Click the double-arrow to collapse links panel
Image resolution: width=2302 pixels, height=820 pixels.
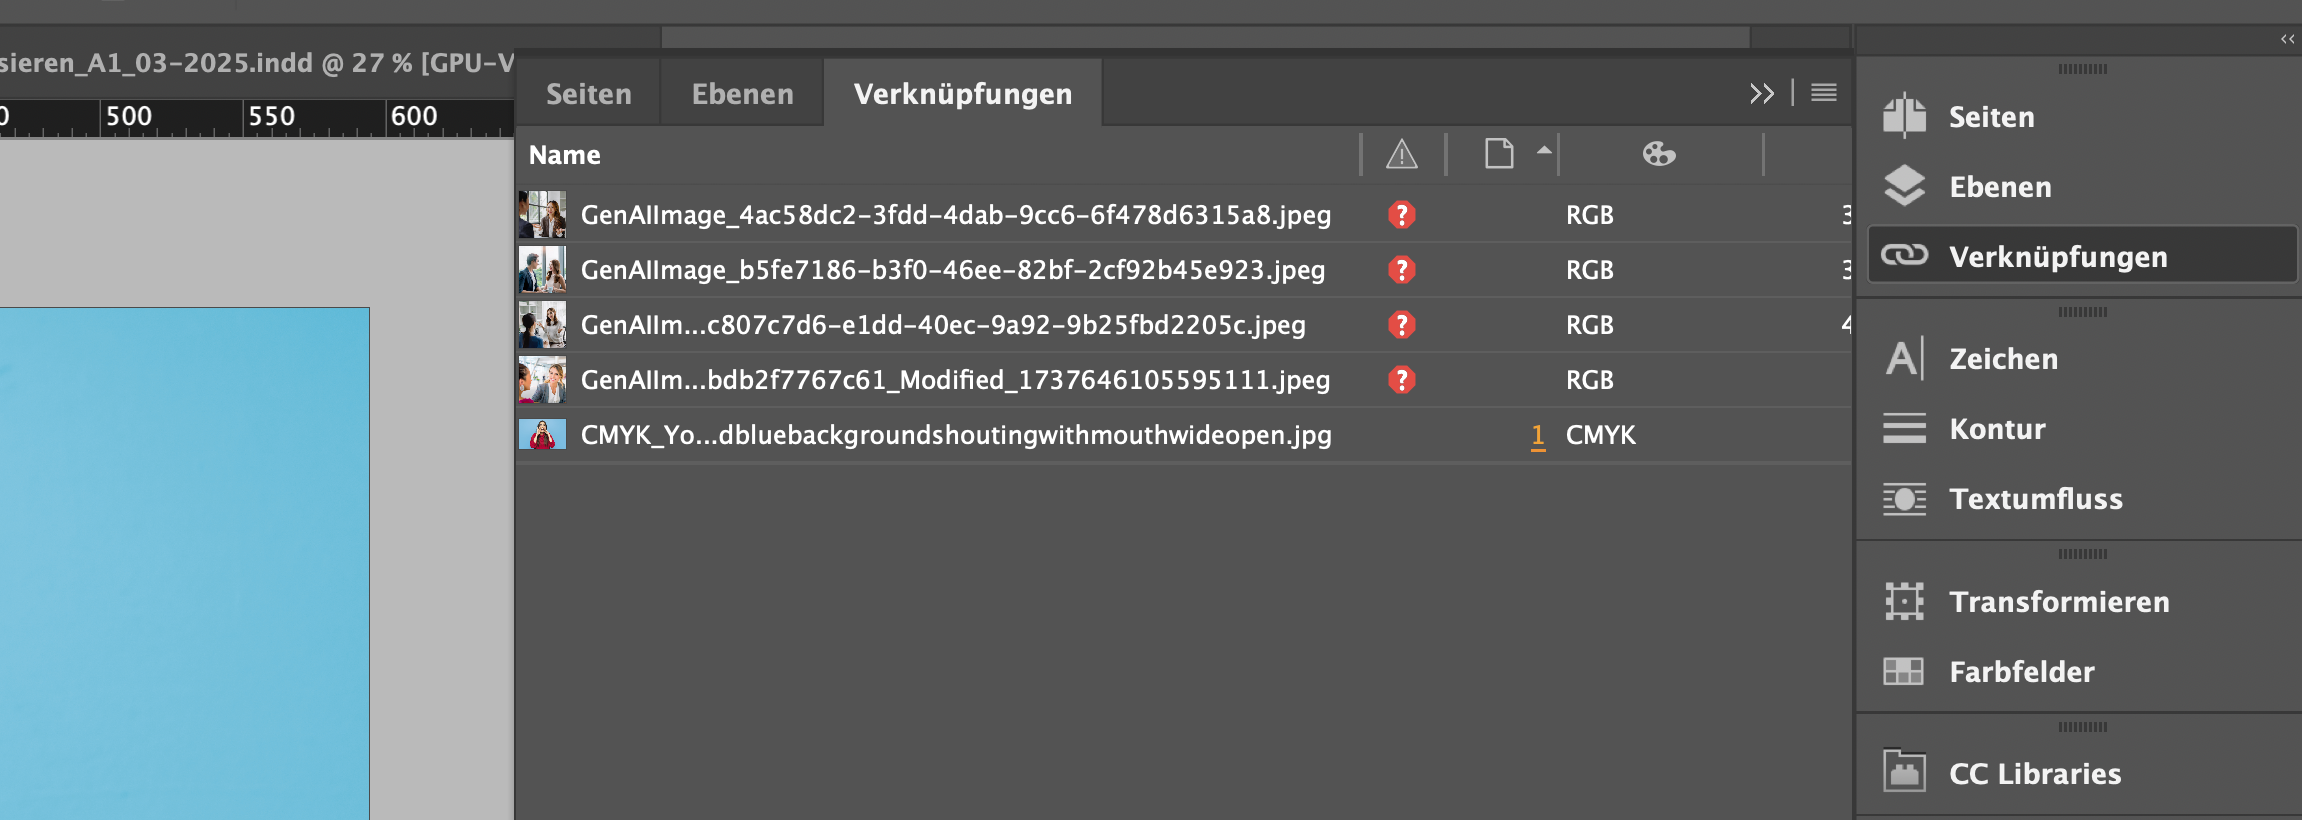(1762, 92)
